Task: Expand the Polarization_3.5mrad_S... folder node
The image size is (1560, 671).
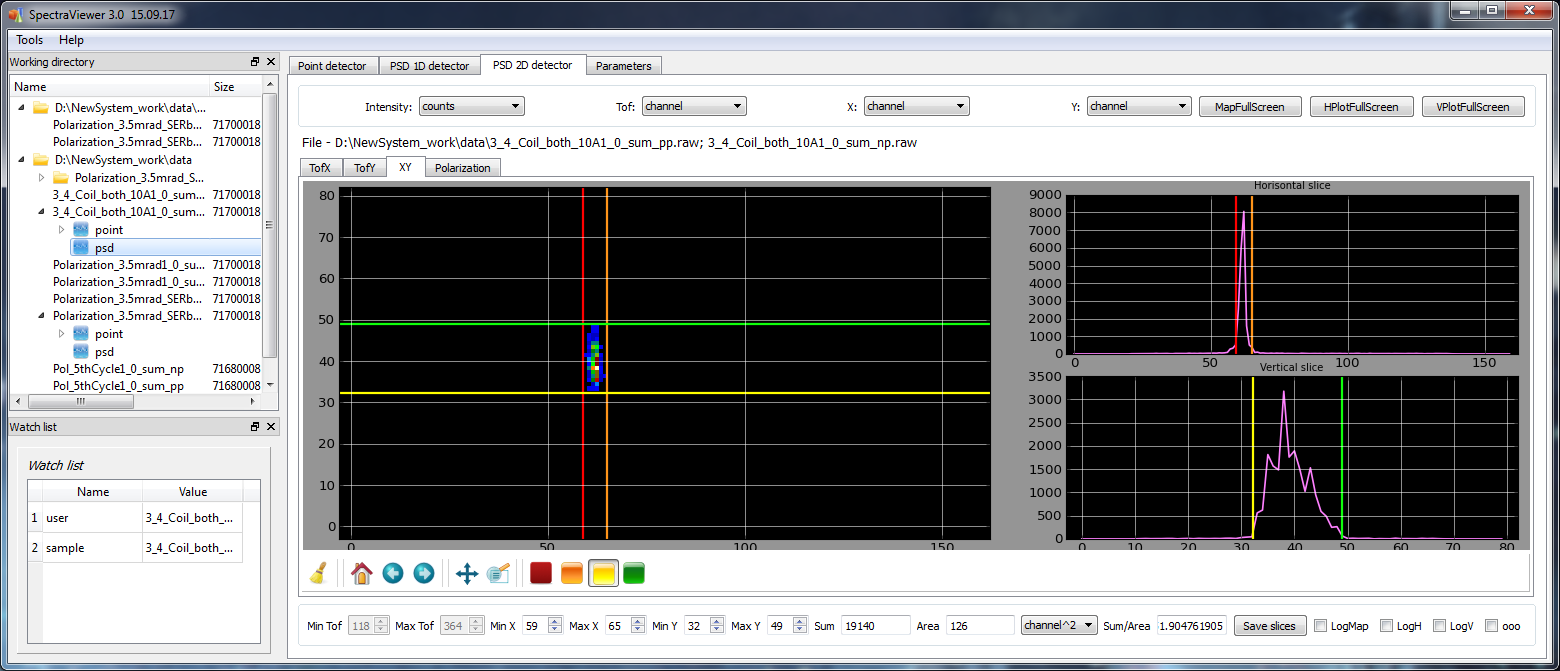Action: [41, 178]
